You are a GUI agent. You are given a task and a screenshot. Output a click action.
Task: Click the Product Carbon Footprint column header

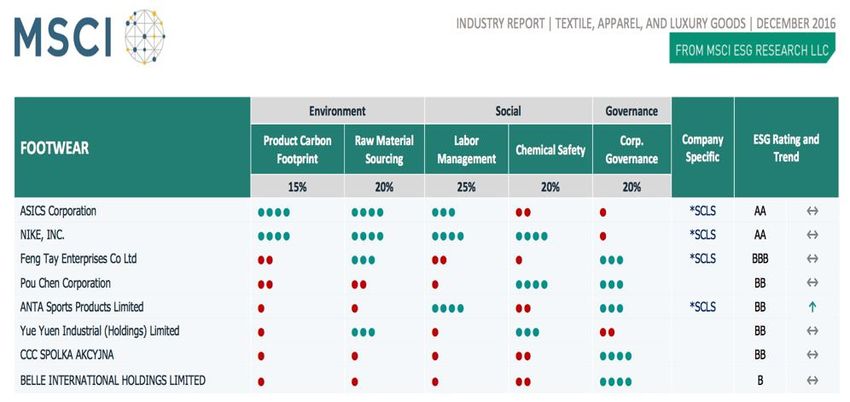point(297,150)
